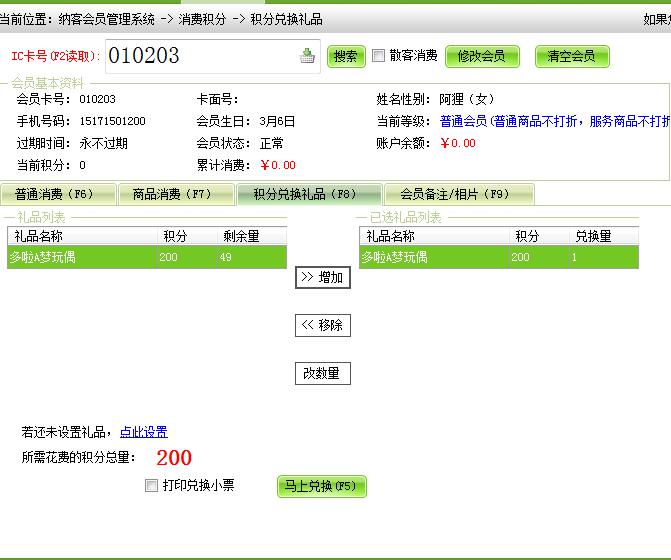Toggle the 散客消费 checkbox
The image size is (671, 560).
pos(378,56)
